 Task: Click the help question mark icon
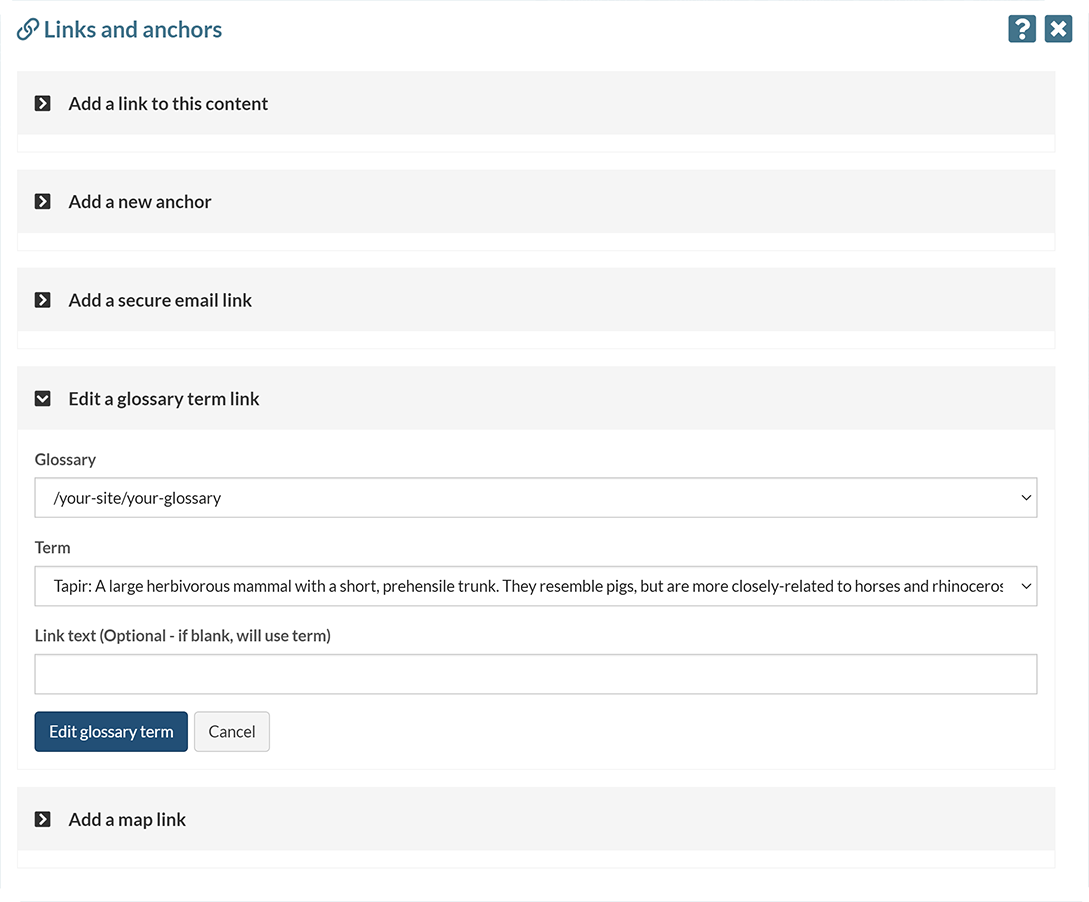pos(1021,29)
